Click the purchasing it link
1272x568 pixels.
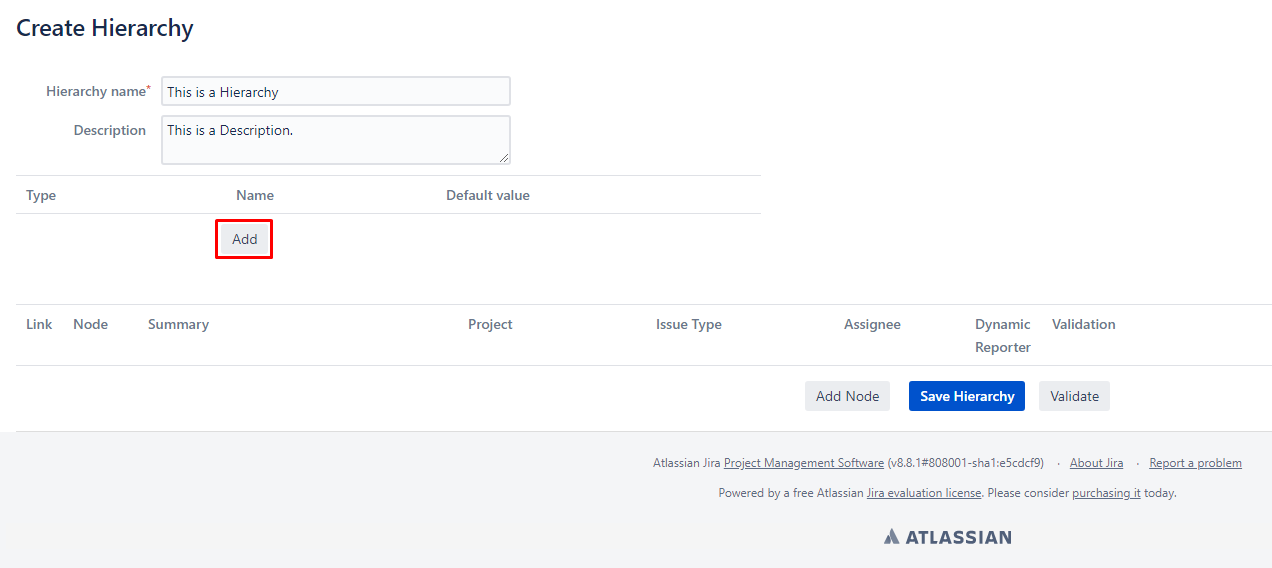click(1106, 493)
